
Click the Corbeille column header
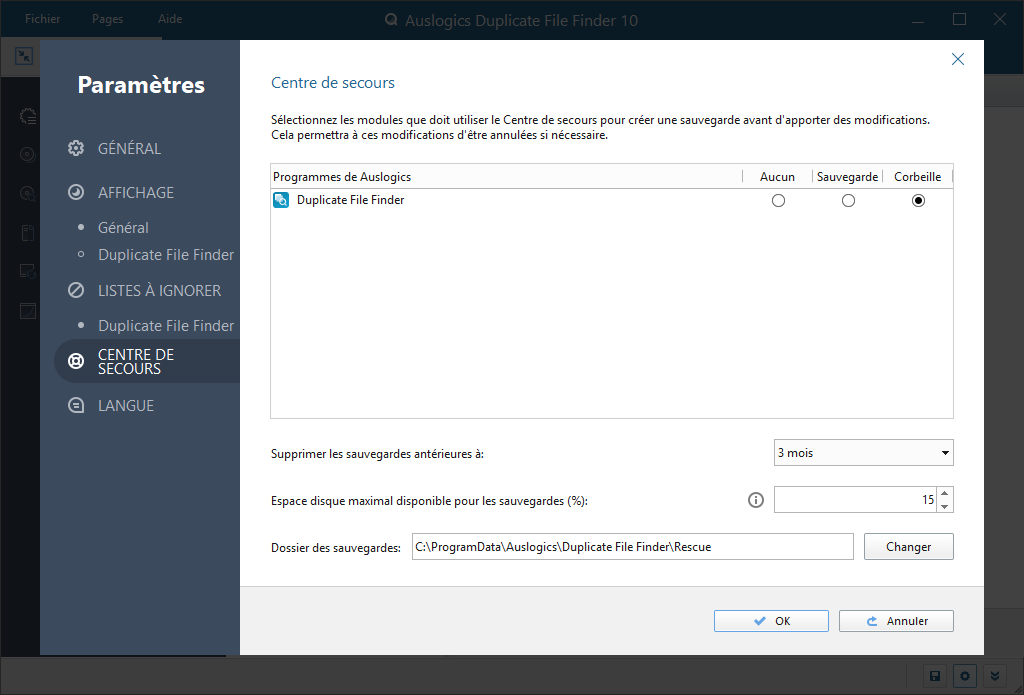pyautogui.click(x=918, y=176)
